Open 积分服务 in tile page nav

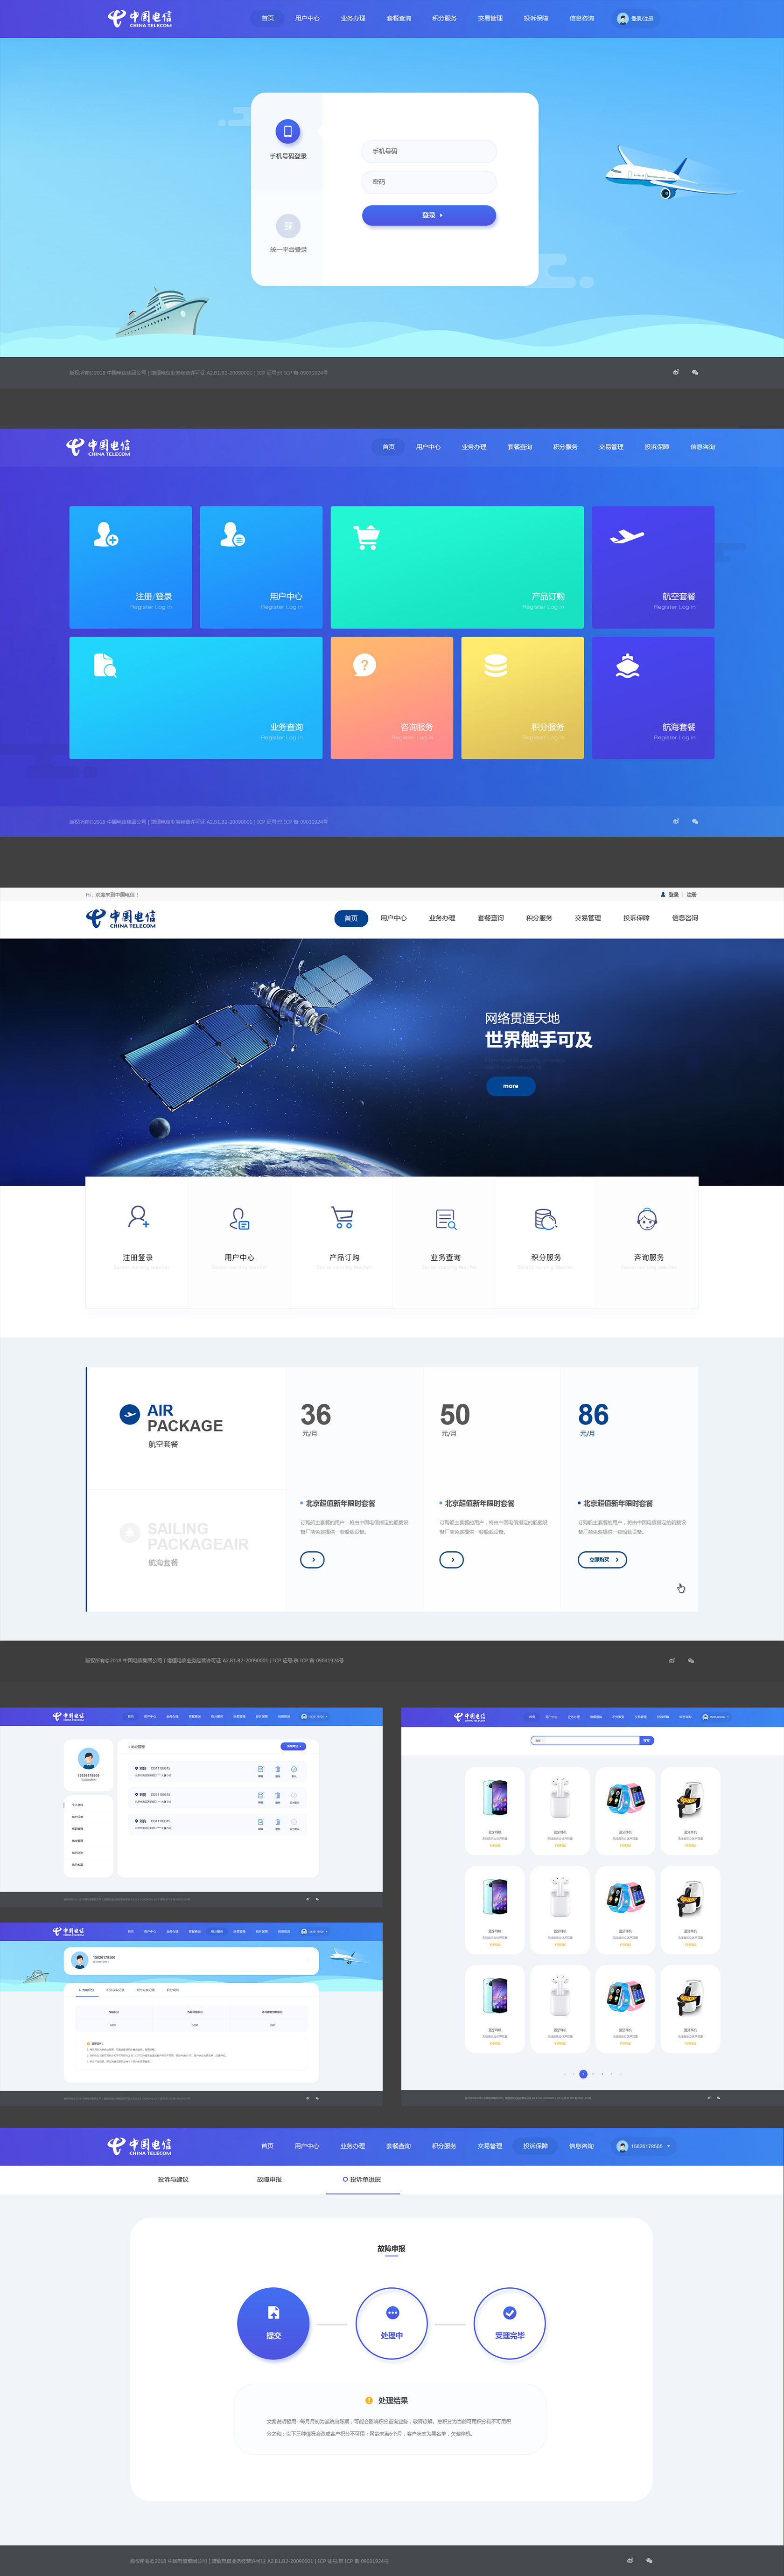pyautogui.click(x=565, y=447)
